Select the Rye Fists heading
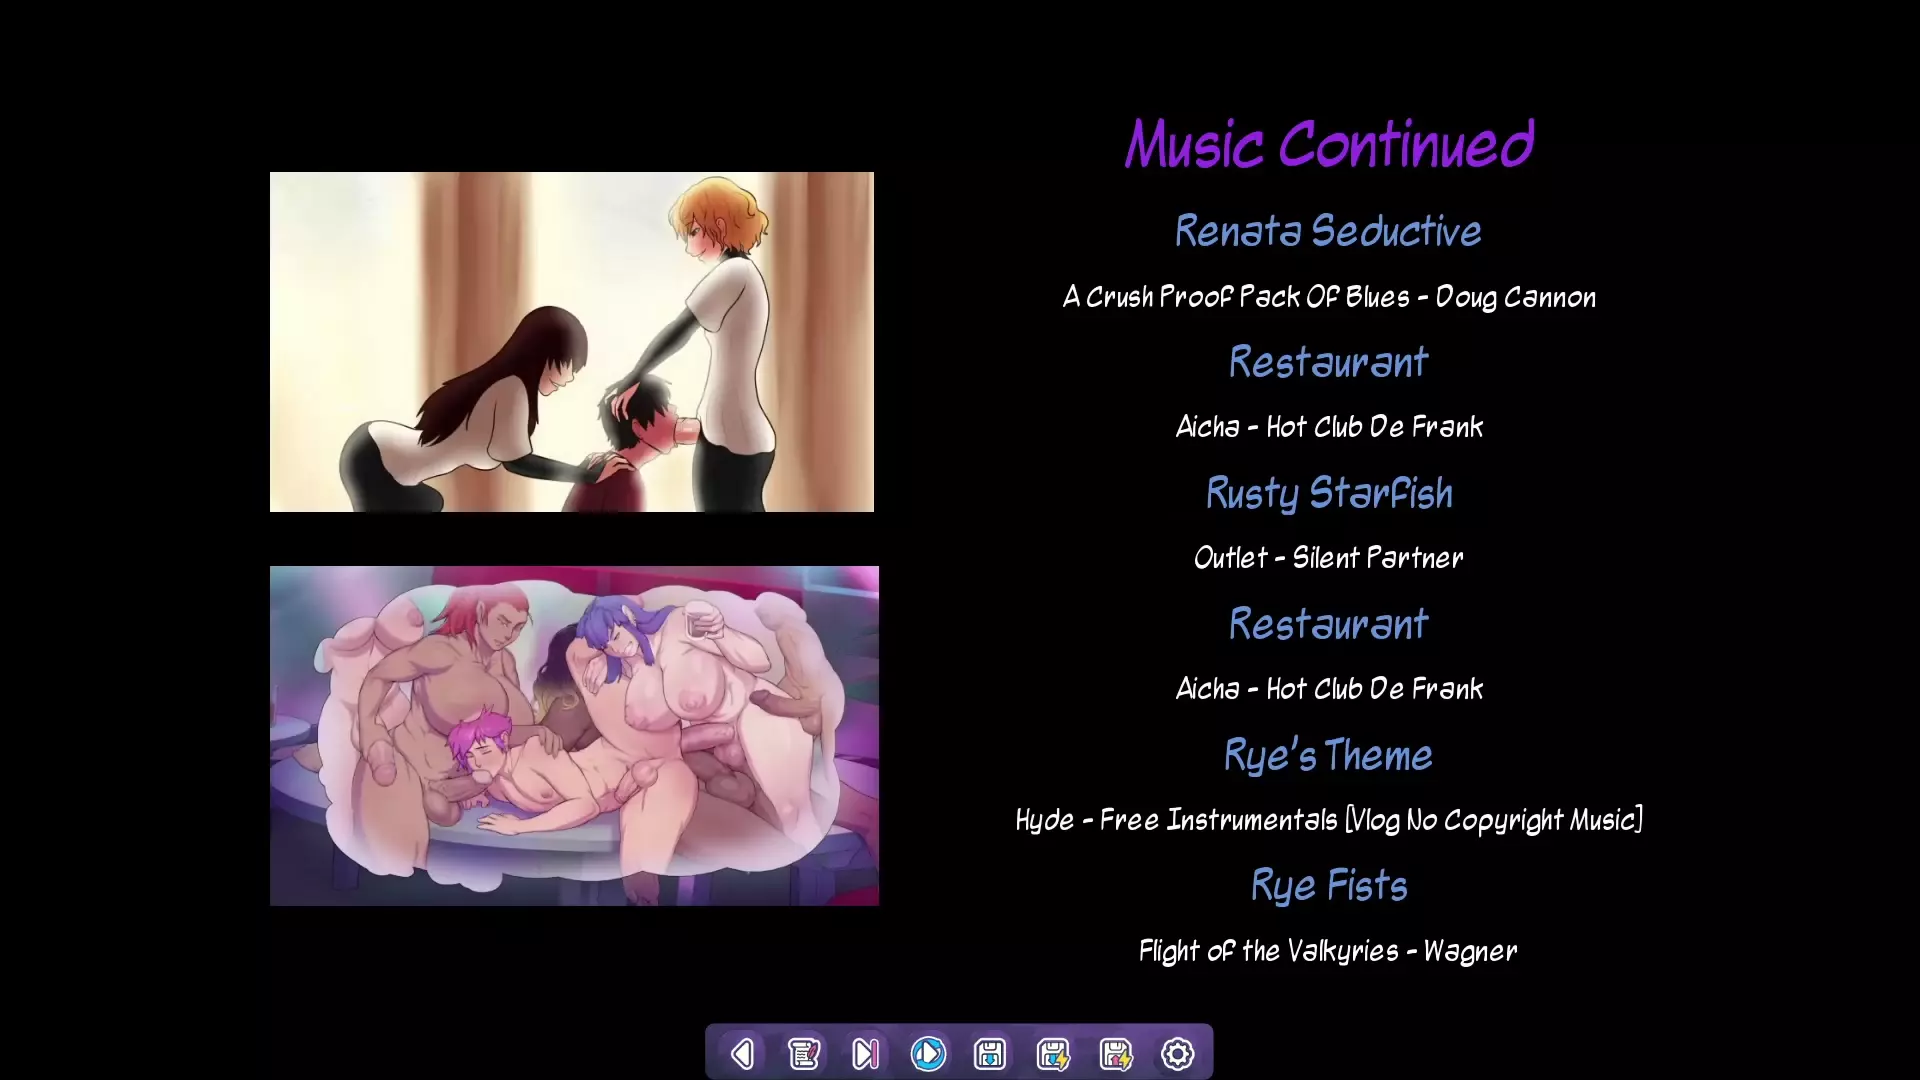 coord(1328,886)
